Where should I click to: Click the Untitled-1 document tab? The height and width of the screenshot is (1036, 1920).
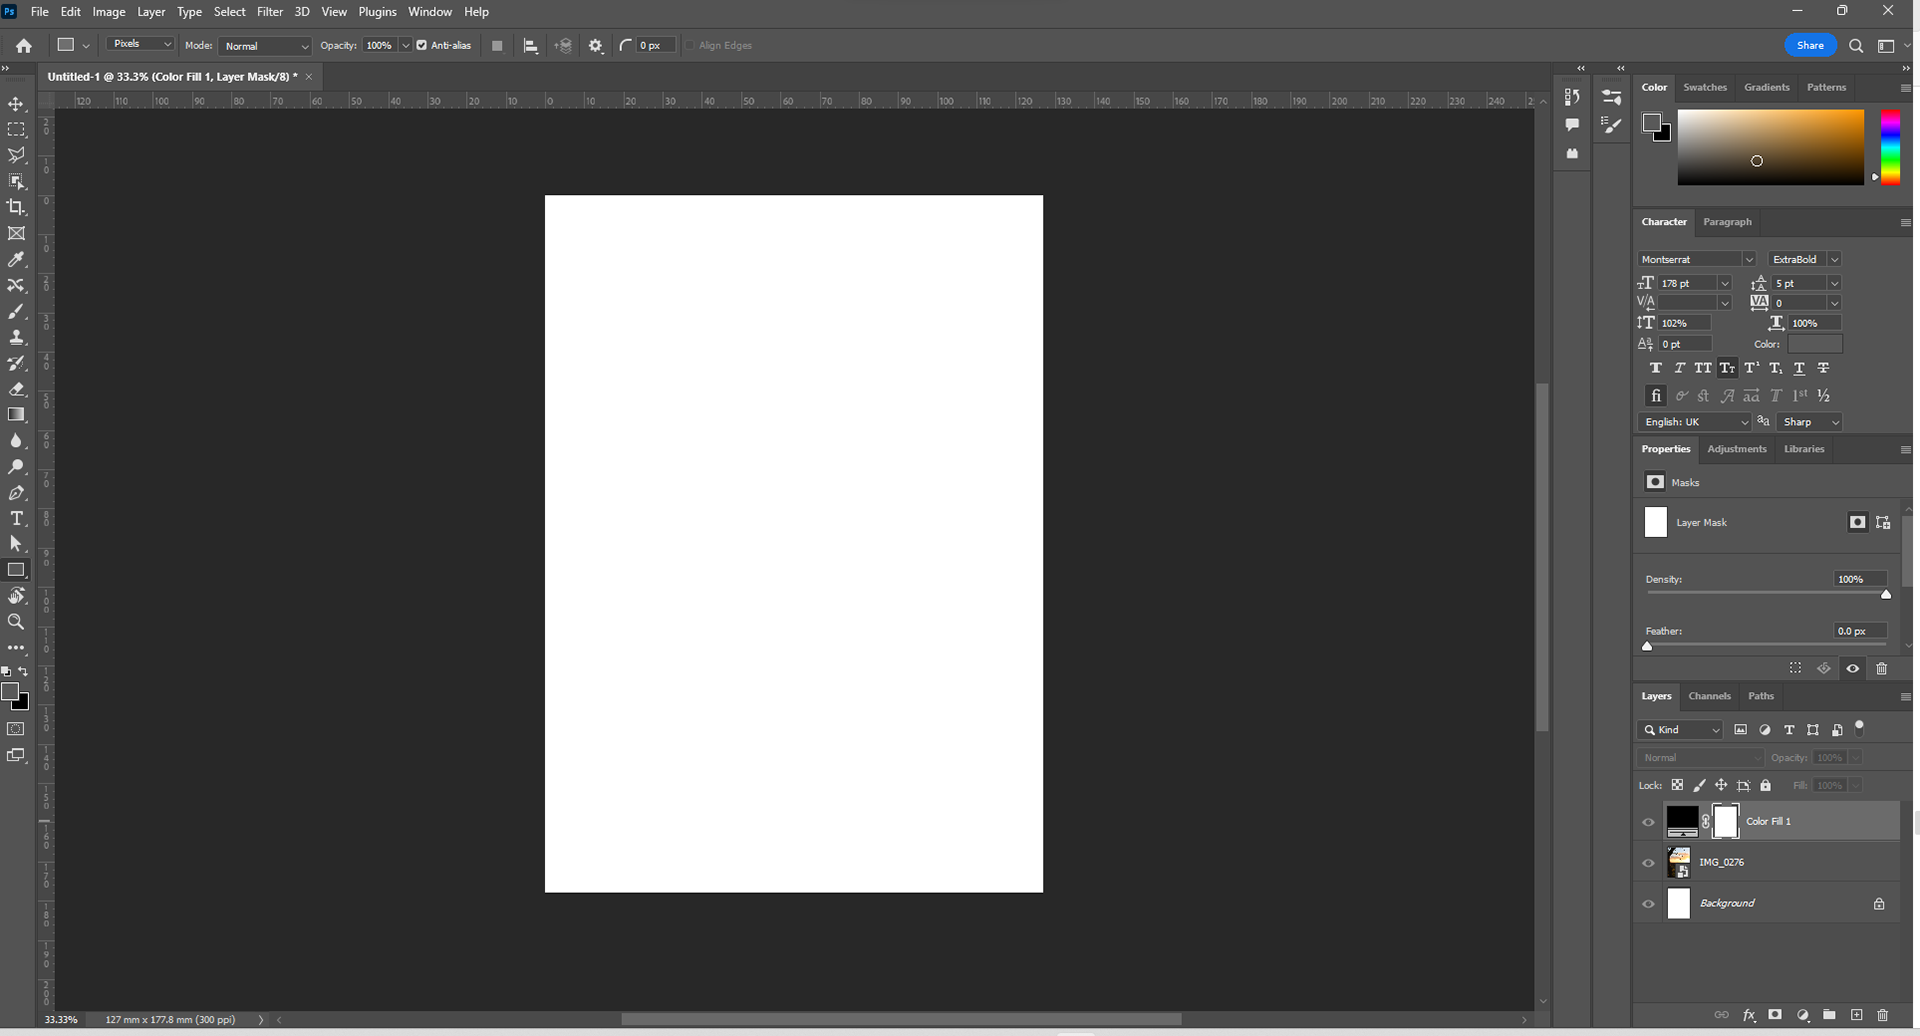(x=172, y=77)
